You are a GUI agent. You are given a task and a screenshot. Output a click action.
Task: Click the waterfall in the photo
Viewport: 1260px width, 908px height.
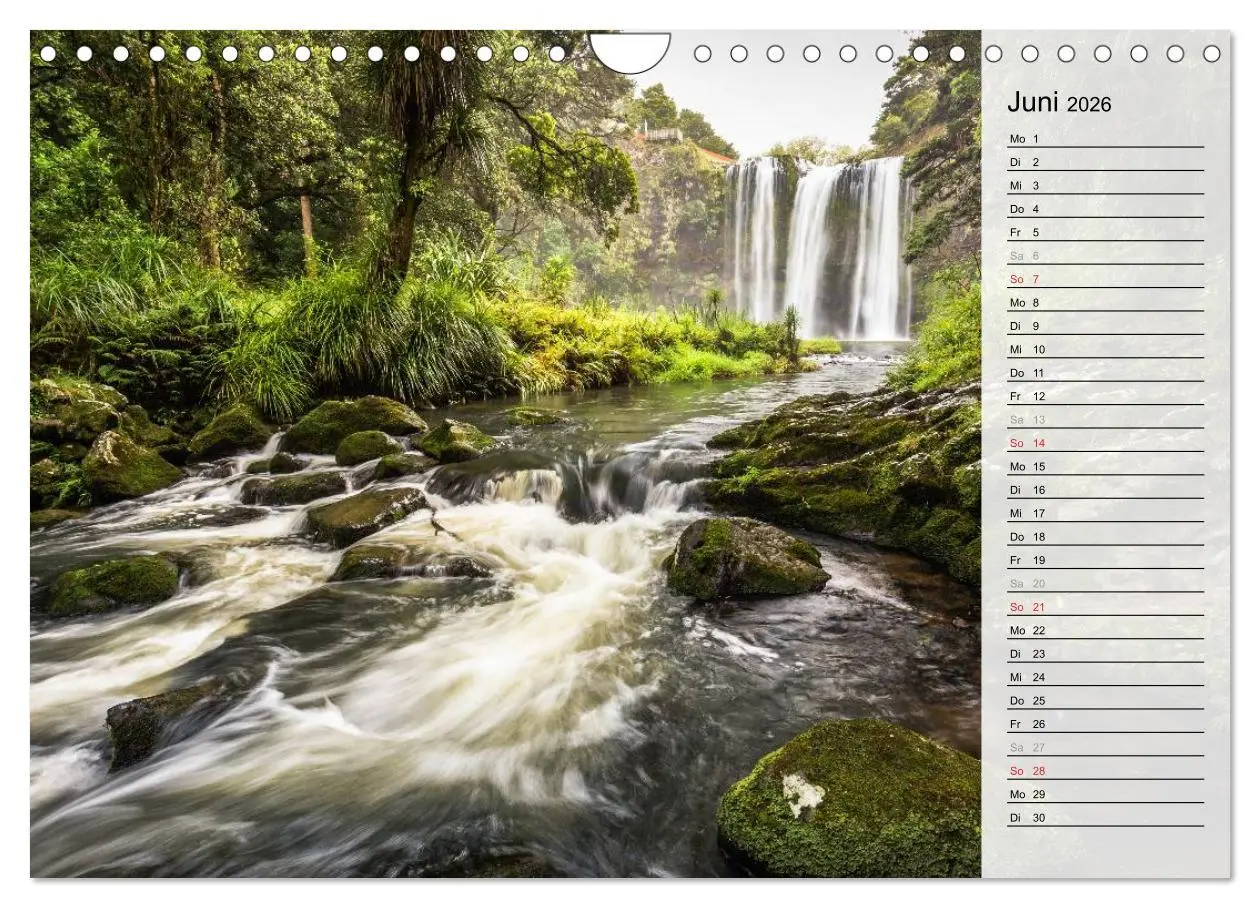pyautogui.click(x=820, y=247)
